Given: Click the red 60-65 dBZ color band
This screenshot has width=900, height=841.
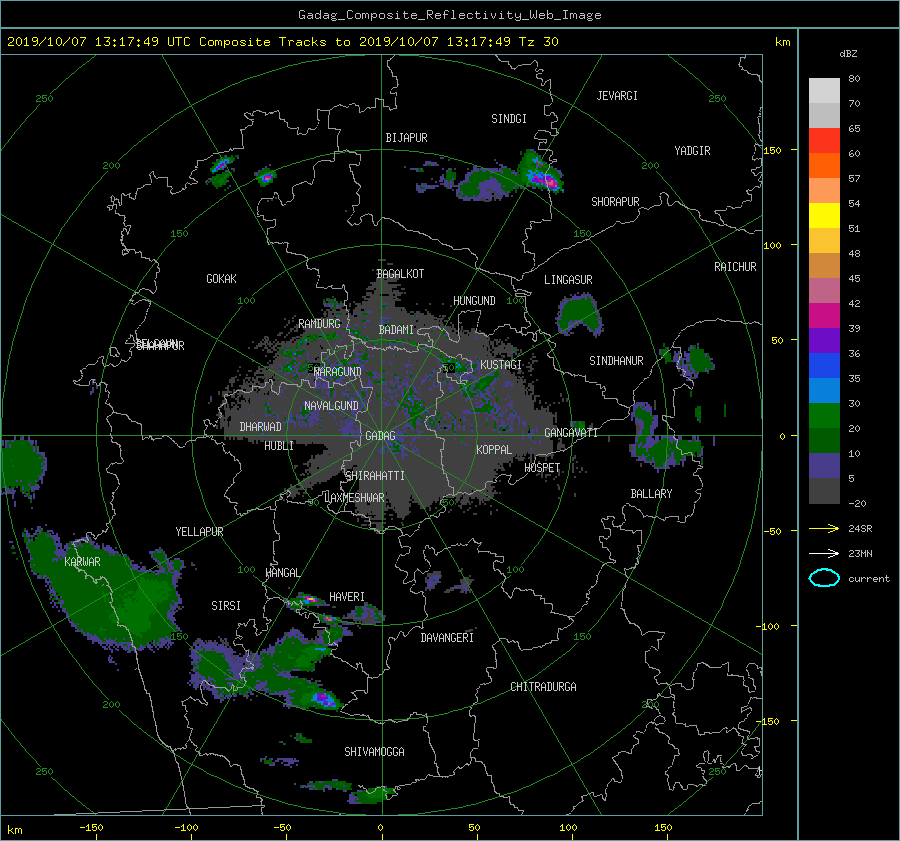Looking at the screenshot, I should point(824,141).
